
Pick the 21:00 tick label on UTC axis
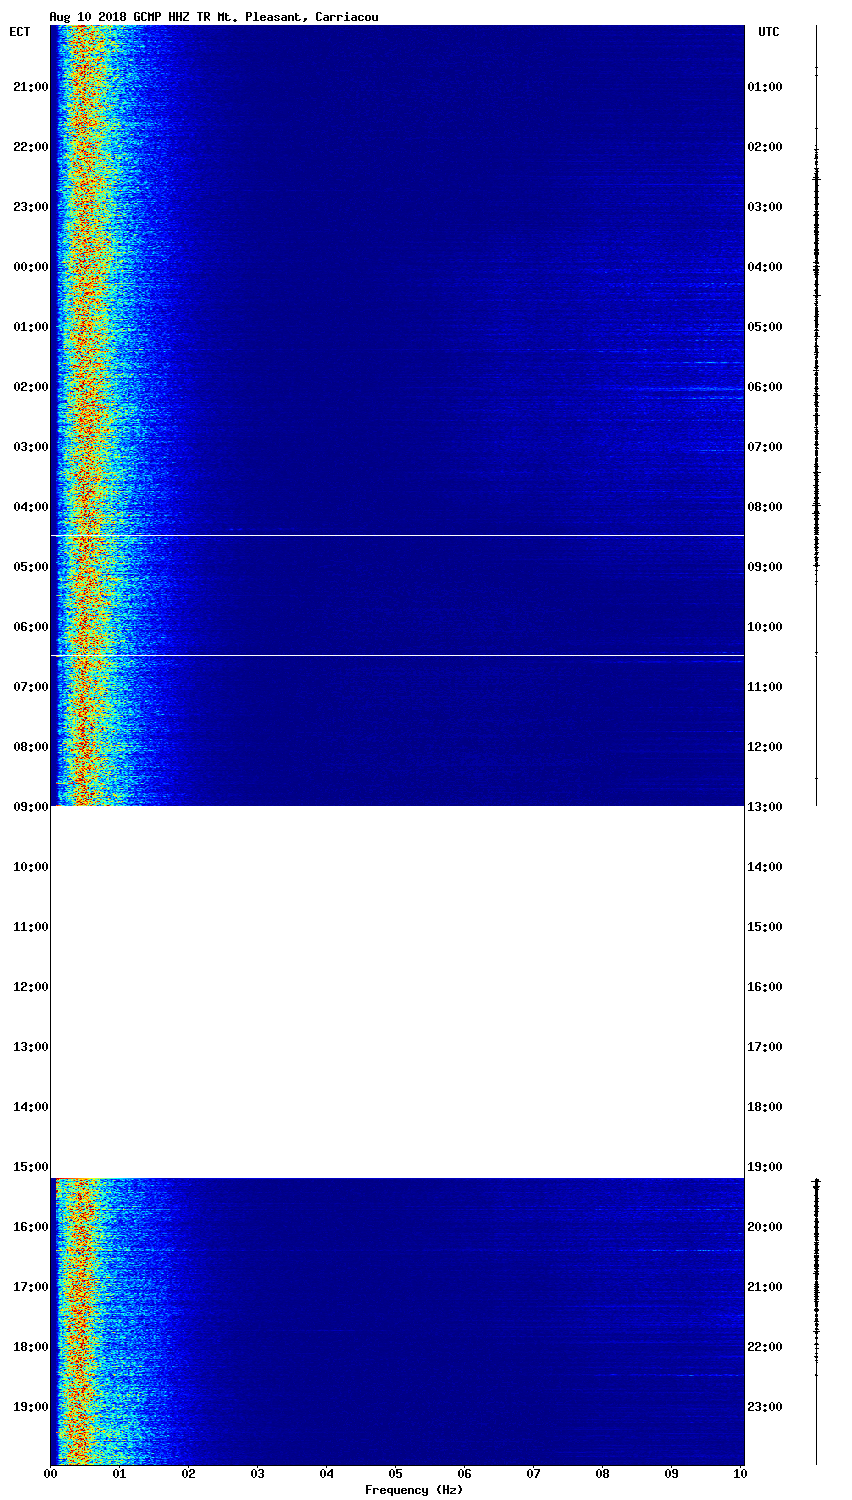765,1287
